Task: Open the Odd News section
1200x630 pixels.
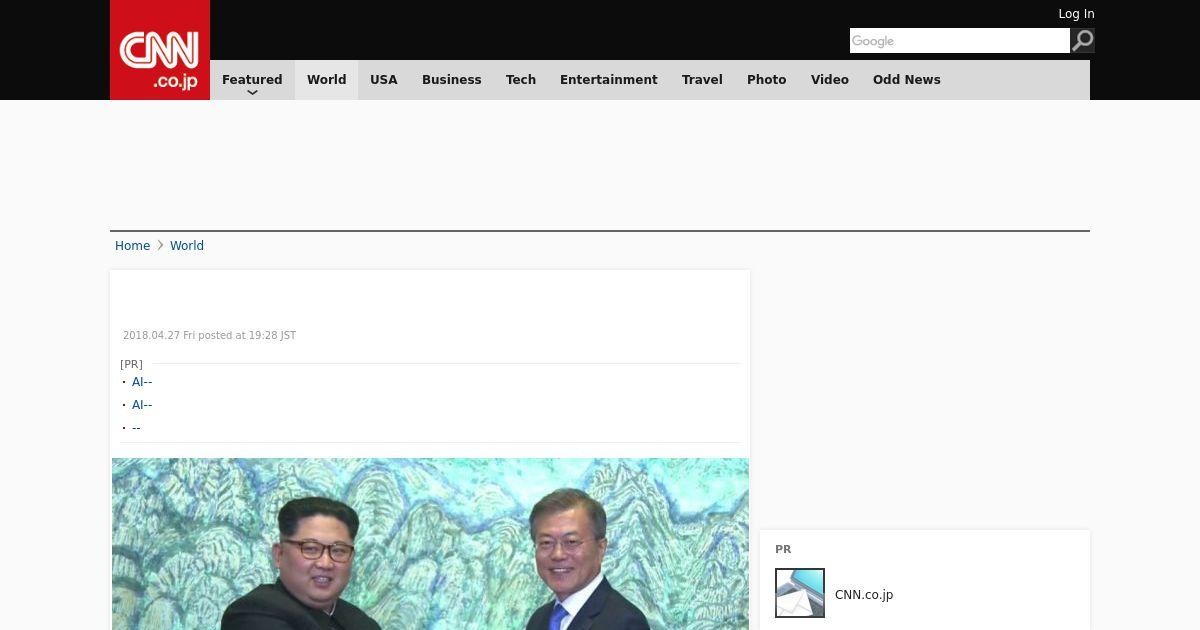Action: [x=907, y=80]
